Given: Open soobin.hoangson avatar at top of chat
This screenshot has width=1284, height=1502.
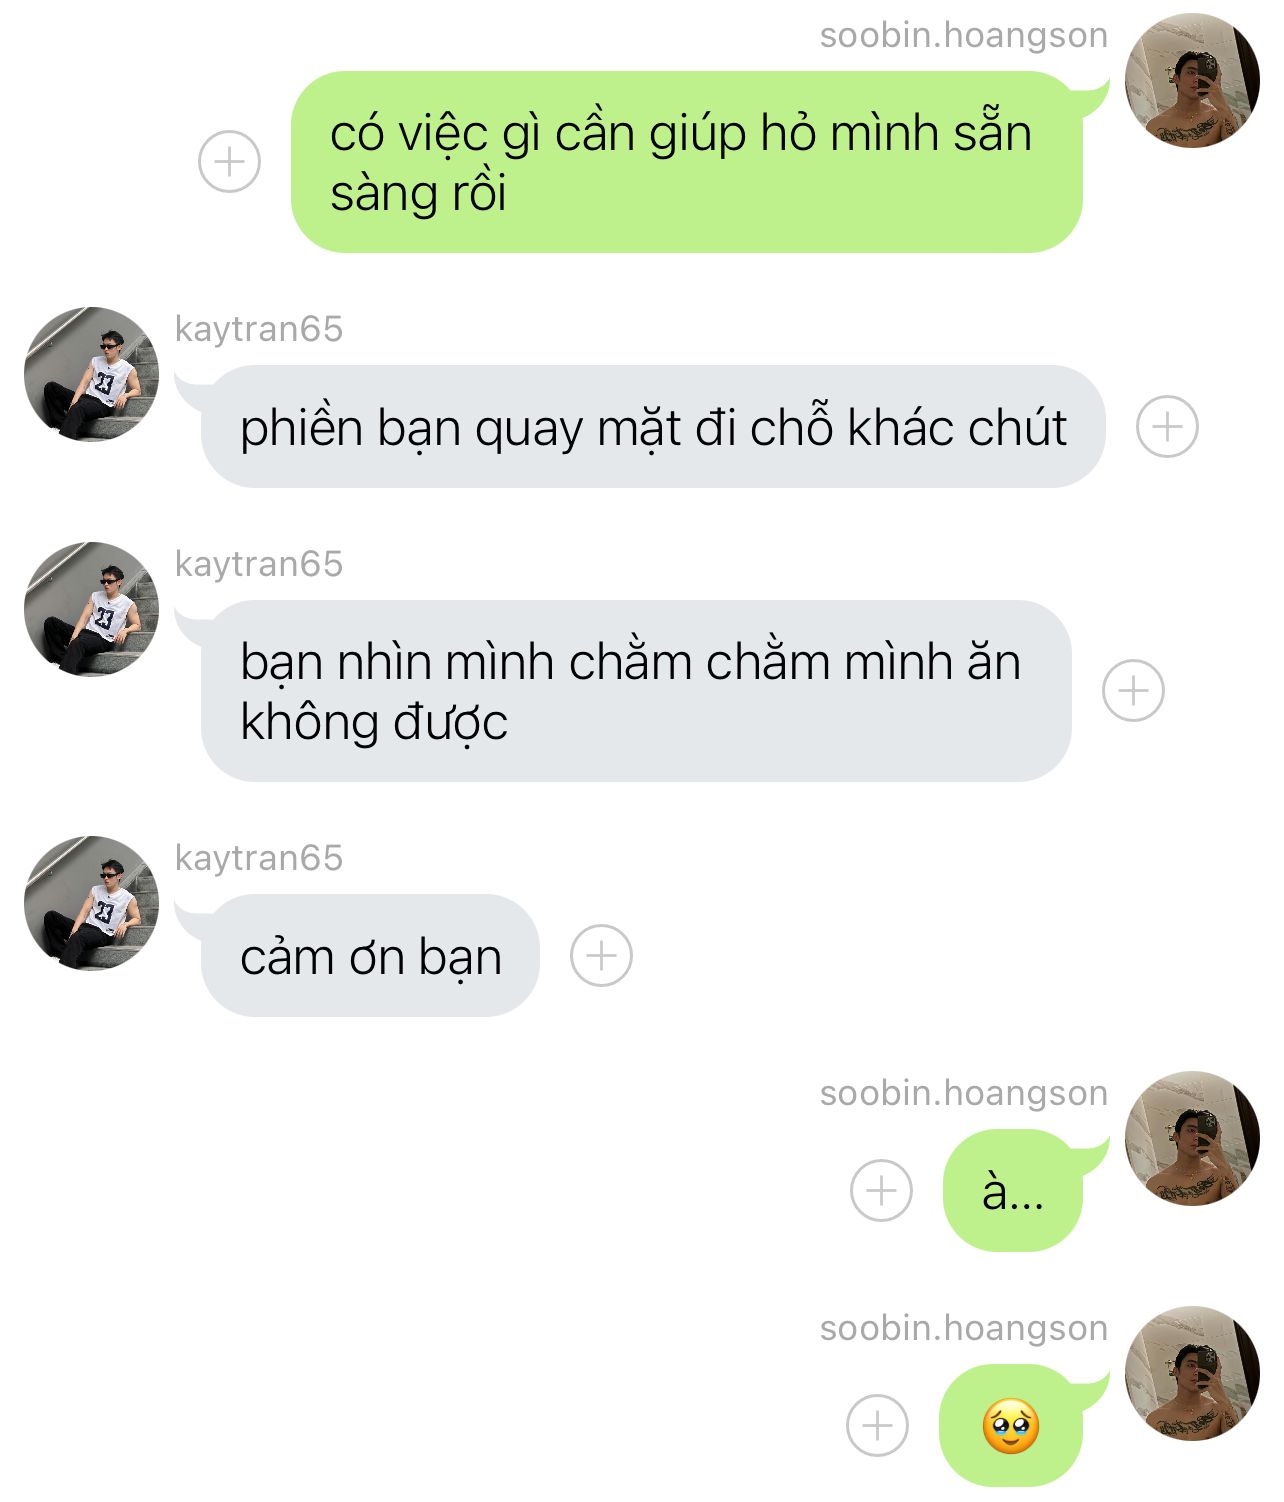Looking at the screenshot, I should [x=1192, y=81].
